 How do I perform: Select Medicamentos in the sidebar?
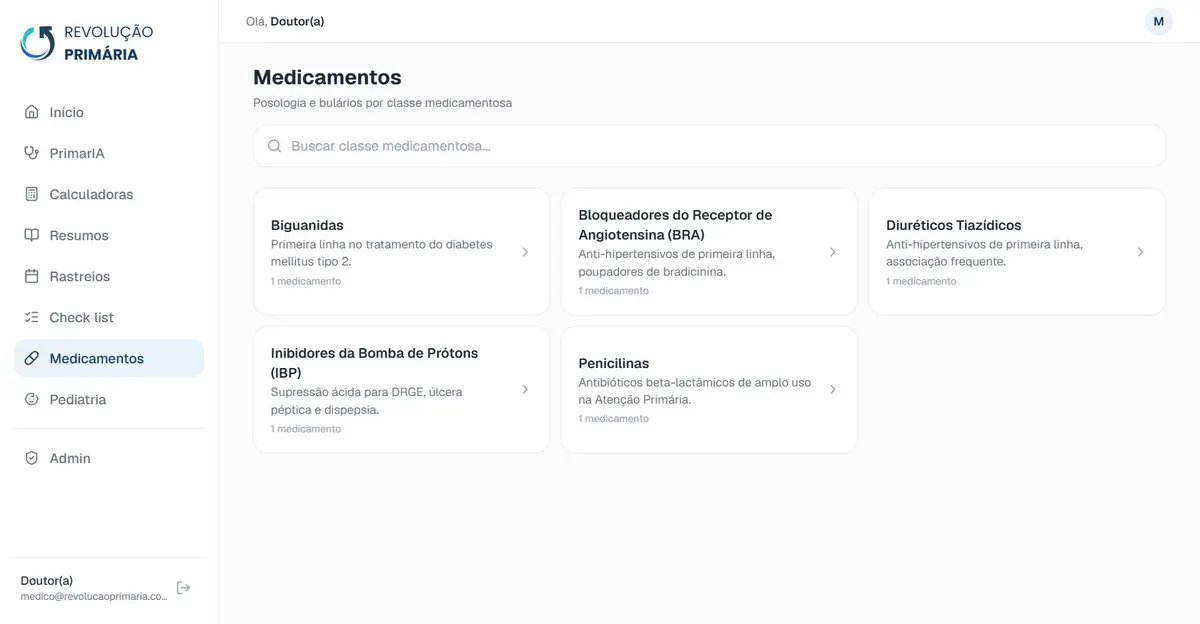pyautogui.click(x=109, y=358)
